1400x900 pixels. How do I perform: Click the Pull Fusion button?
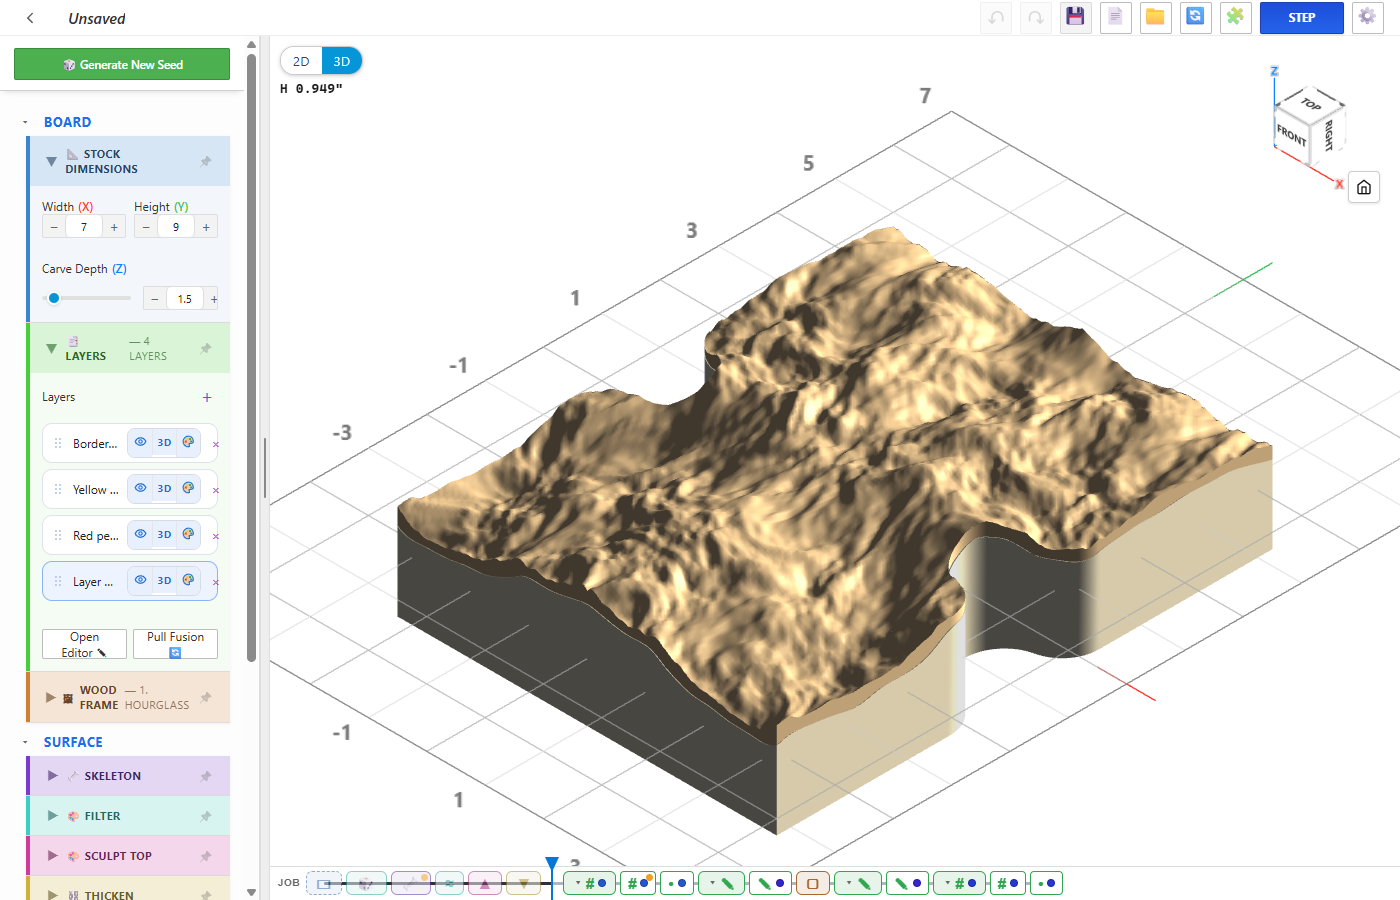[x=175, y=644]
